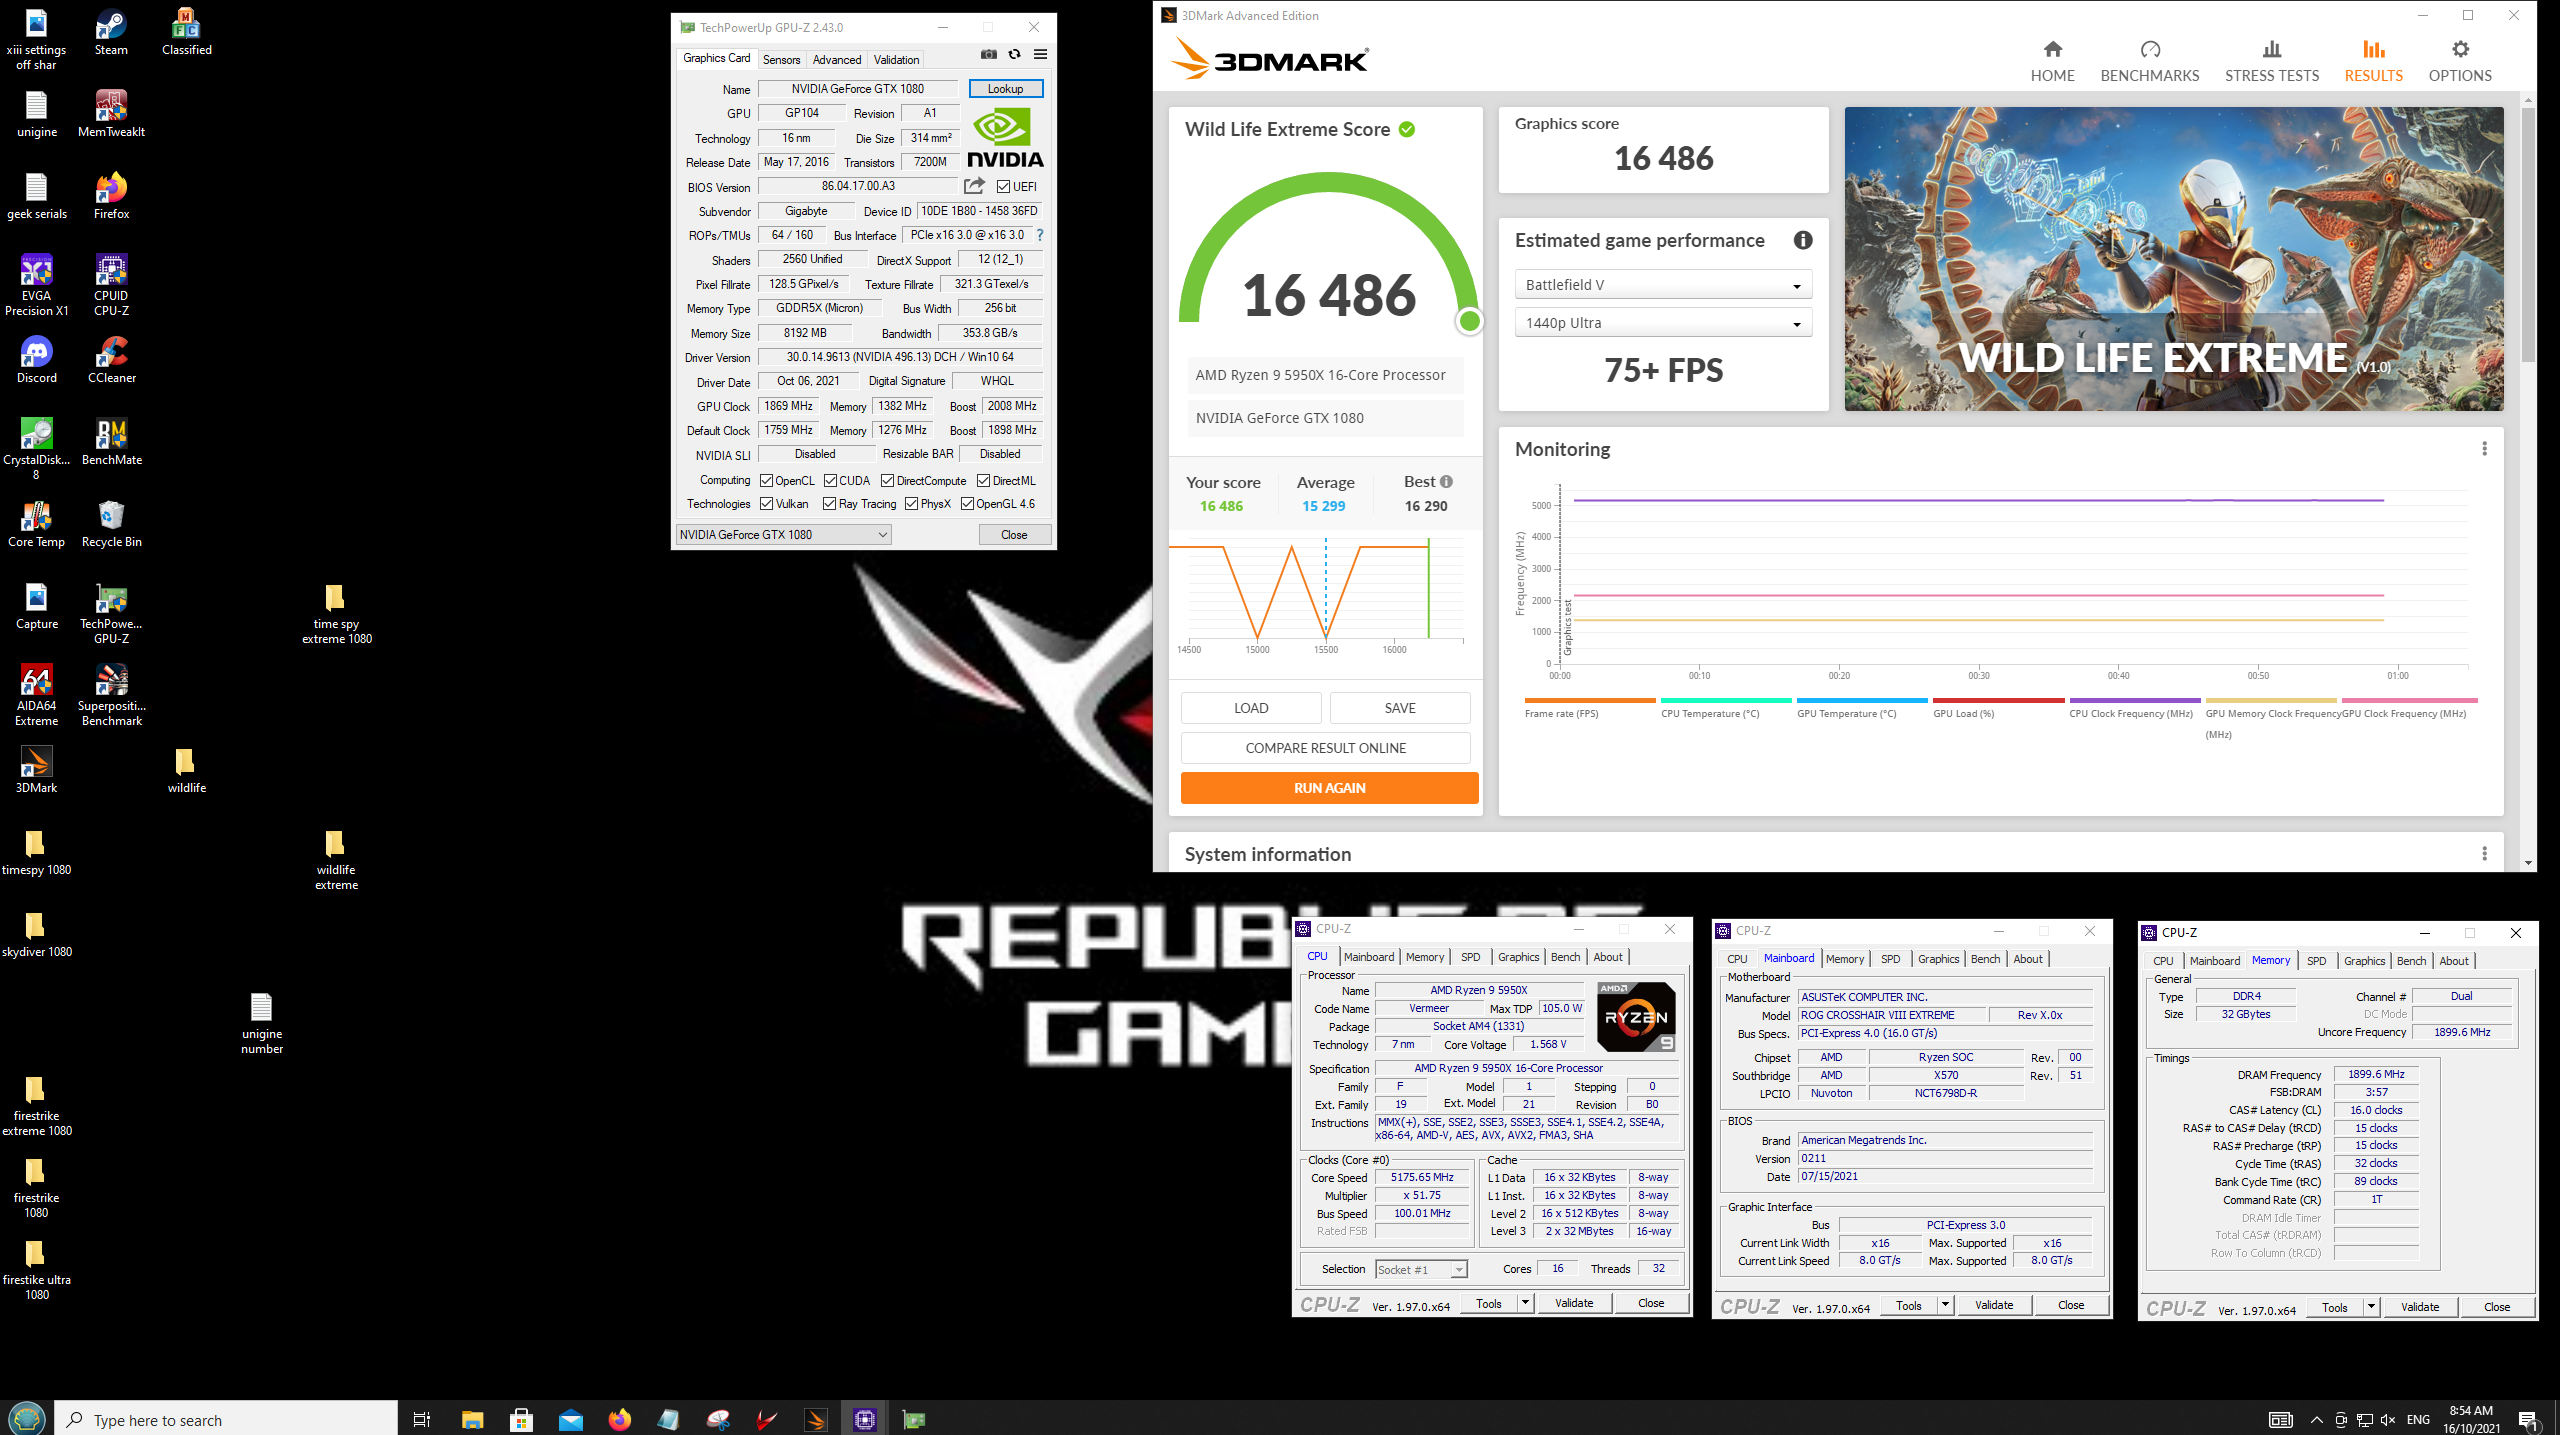Toggle UEFI checkbox in GPU-Z

click(1003, 187)
